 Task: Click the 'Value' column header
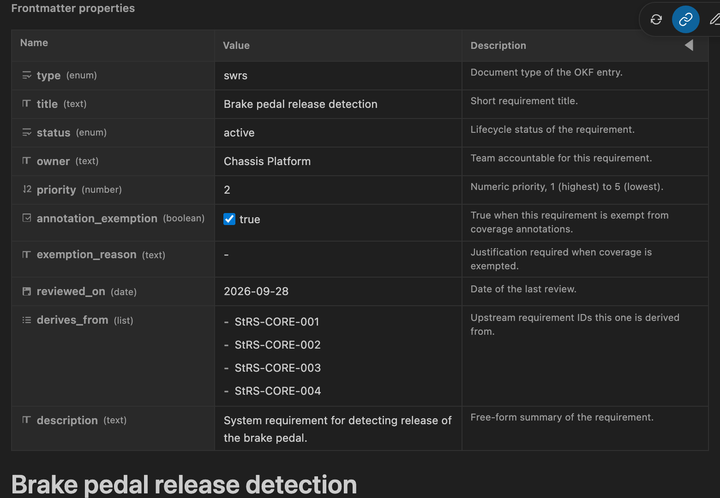236,45
